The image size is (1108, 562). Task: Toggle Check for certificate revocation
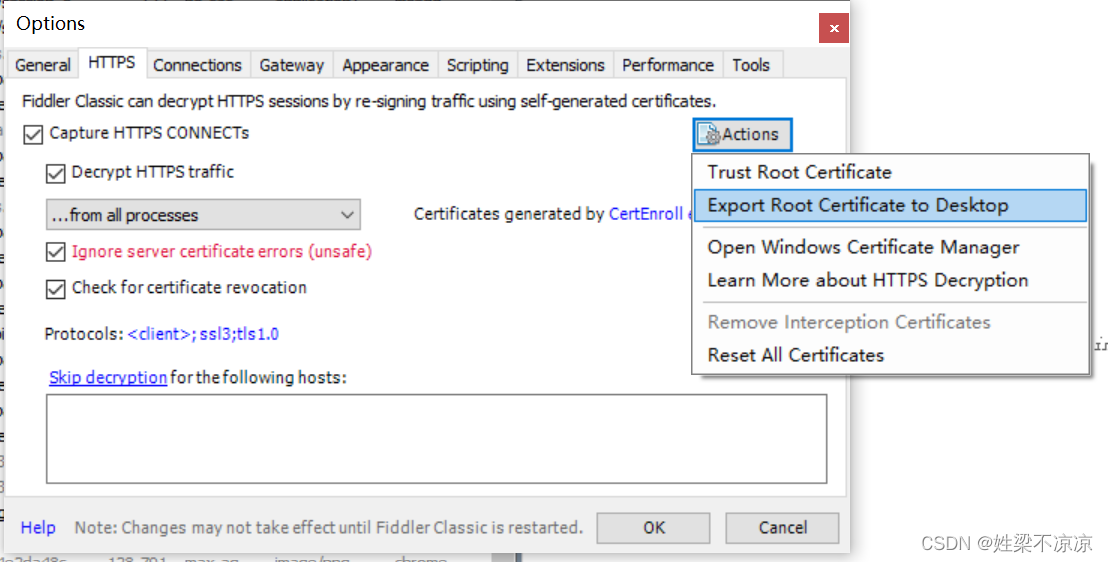(x=55, y=288)
